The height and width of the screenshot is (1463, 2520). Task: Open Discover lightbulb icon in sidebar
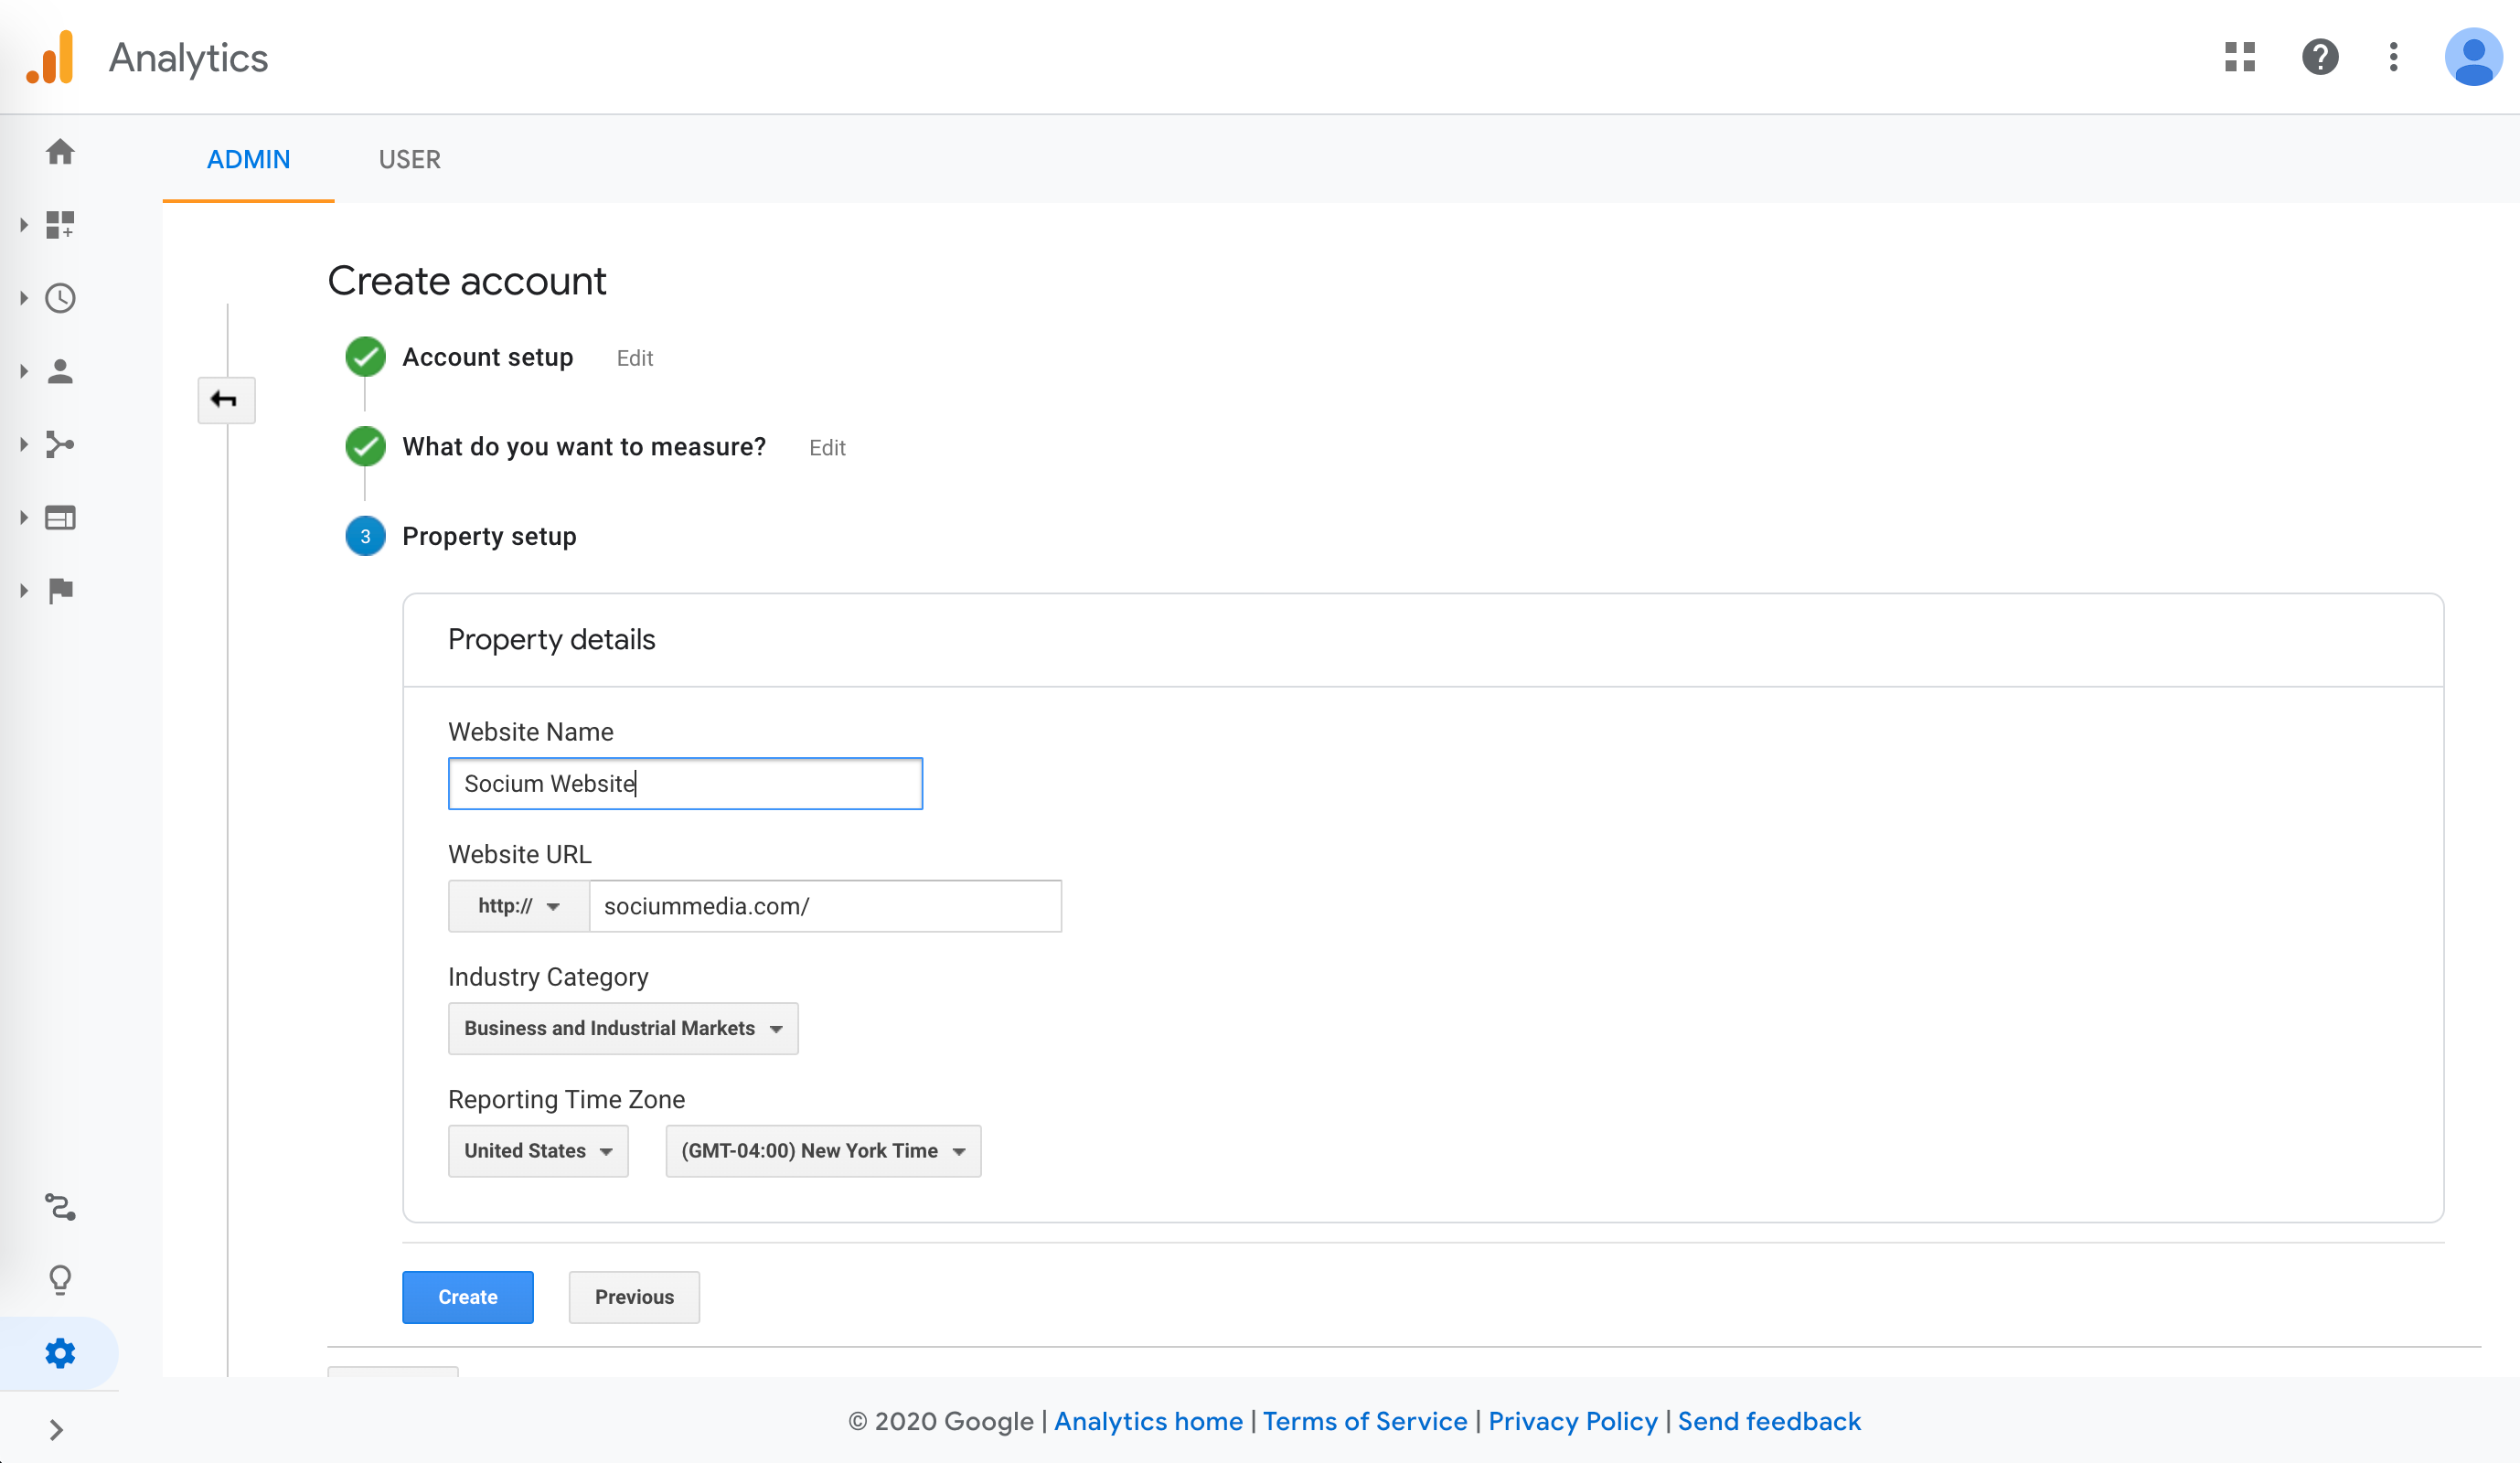coord(60,1280)
